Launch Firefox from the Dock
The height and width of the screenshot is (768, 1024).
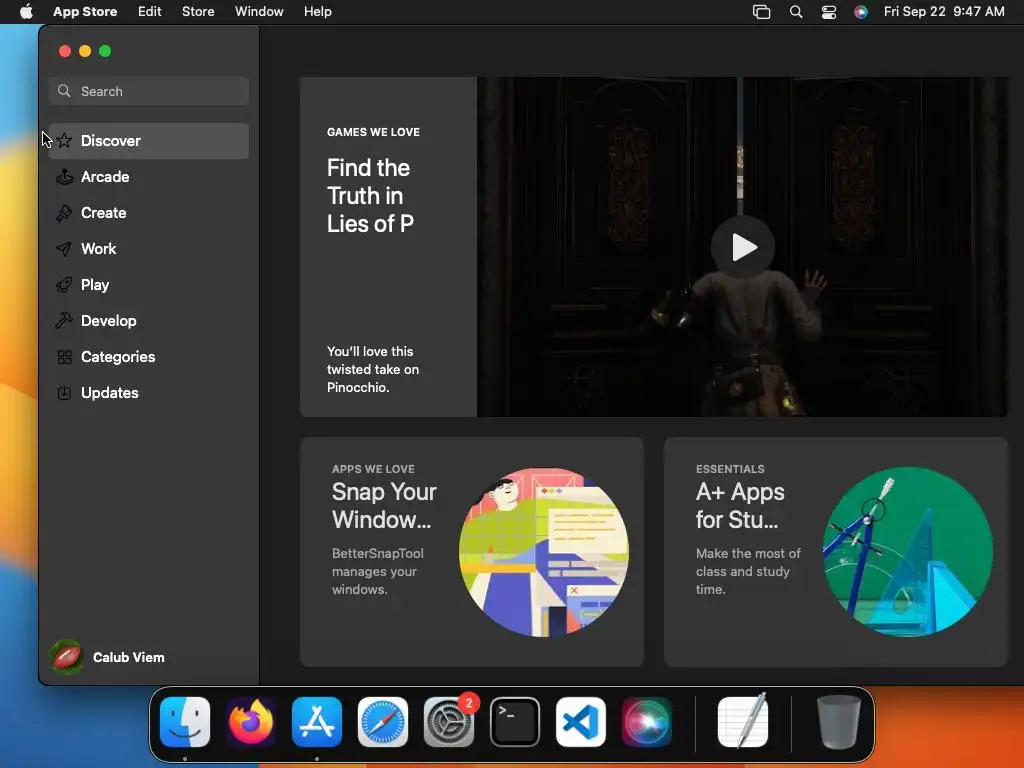coord(251,722)
